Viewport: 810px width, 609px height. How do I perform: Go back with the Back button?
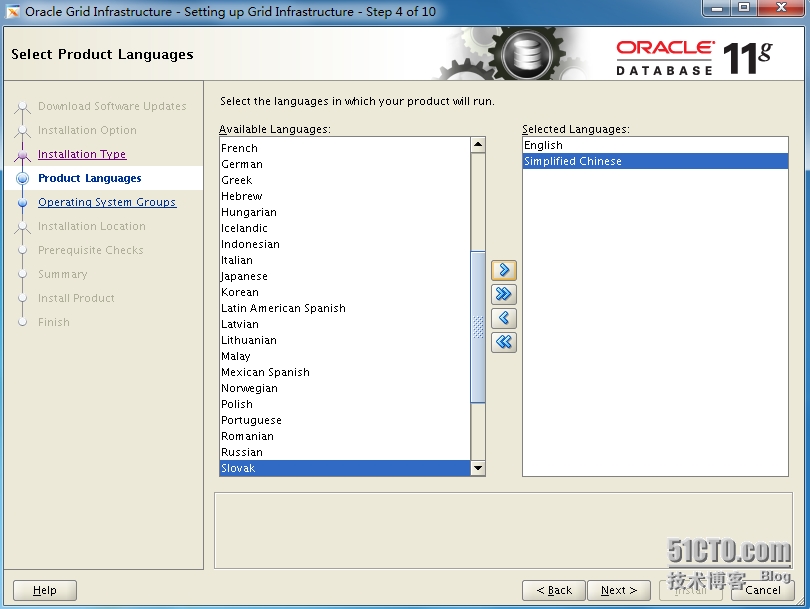click(554, 590)
